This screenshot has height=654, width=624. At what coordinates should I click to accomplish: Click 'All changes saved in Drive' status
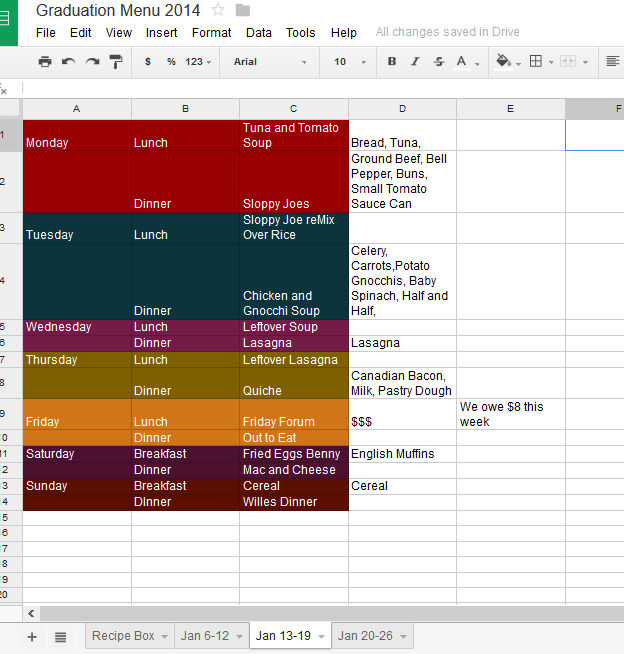point(448,32)
